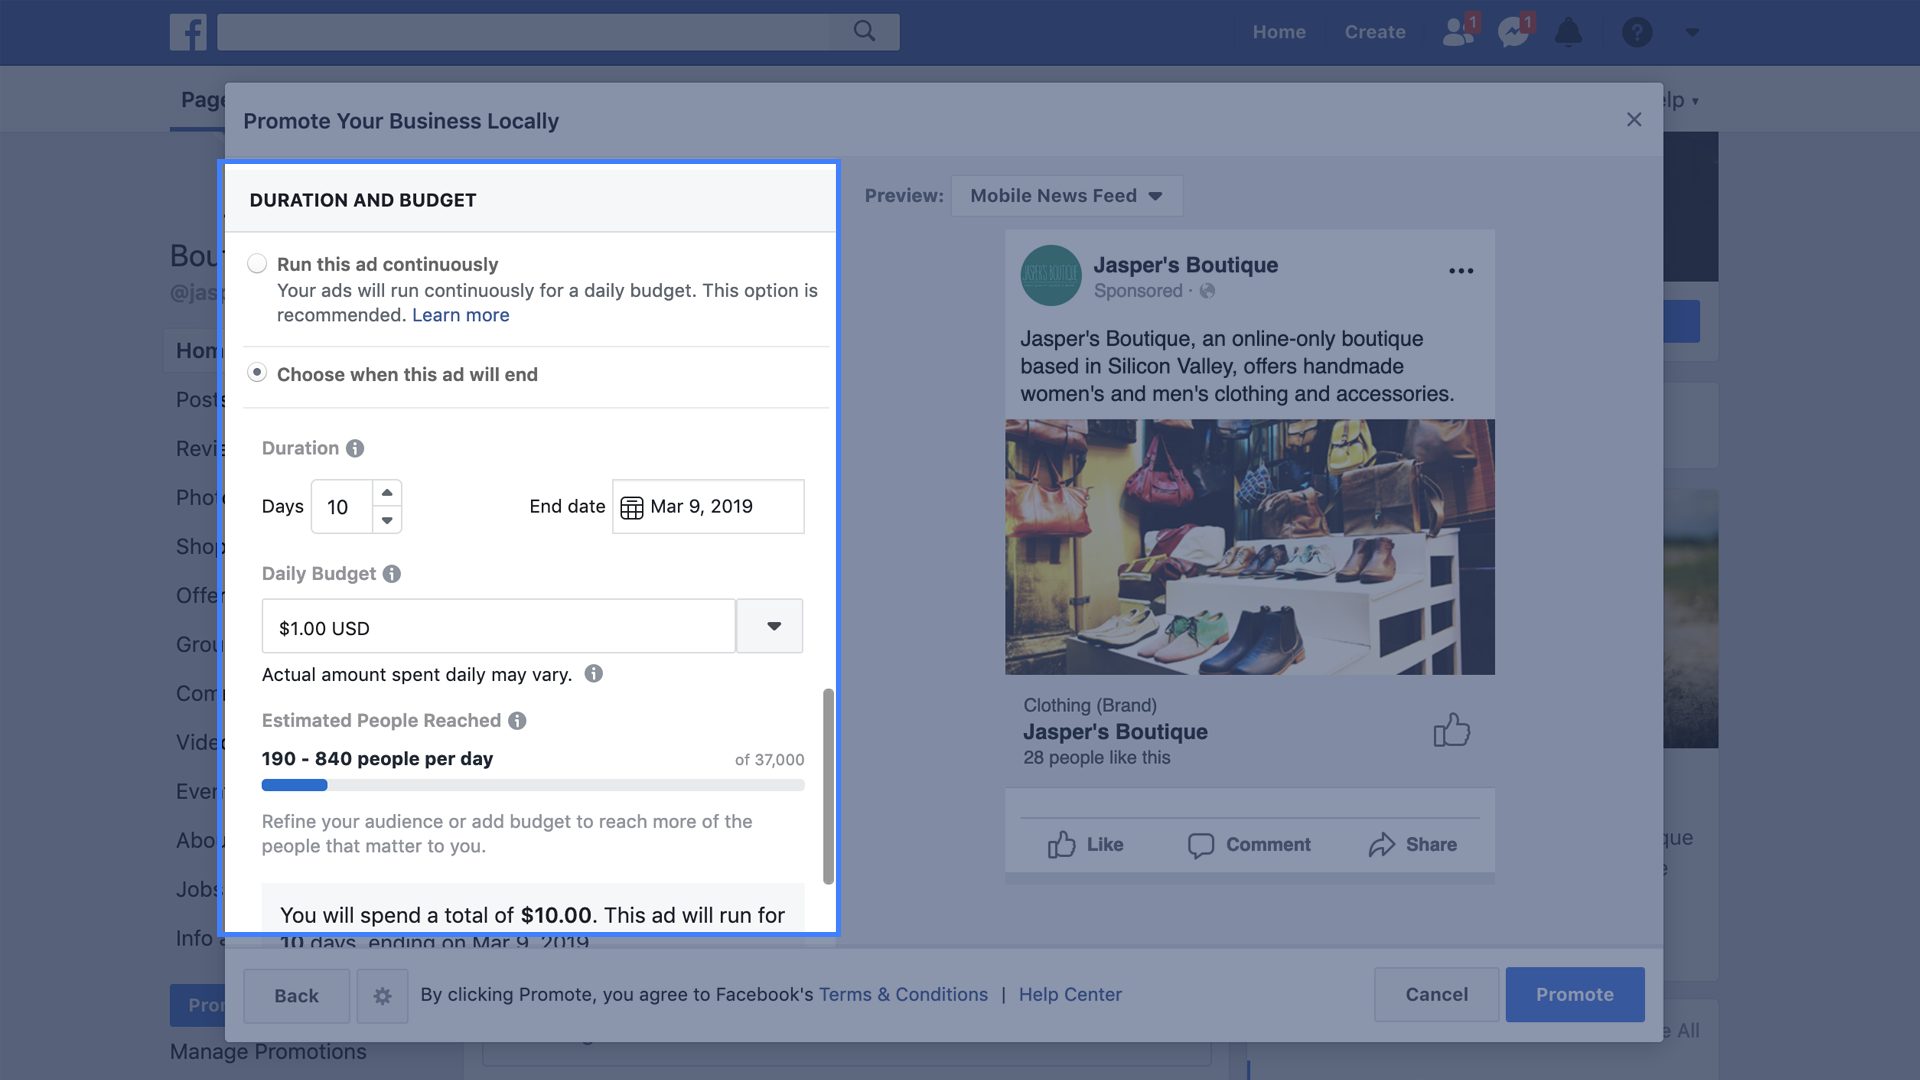
Task: Click the Cancel button
Action: pos(1436,995)
